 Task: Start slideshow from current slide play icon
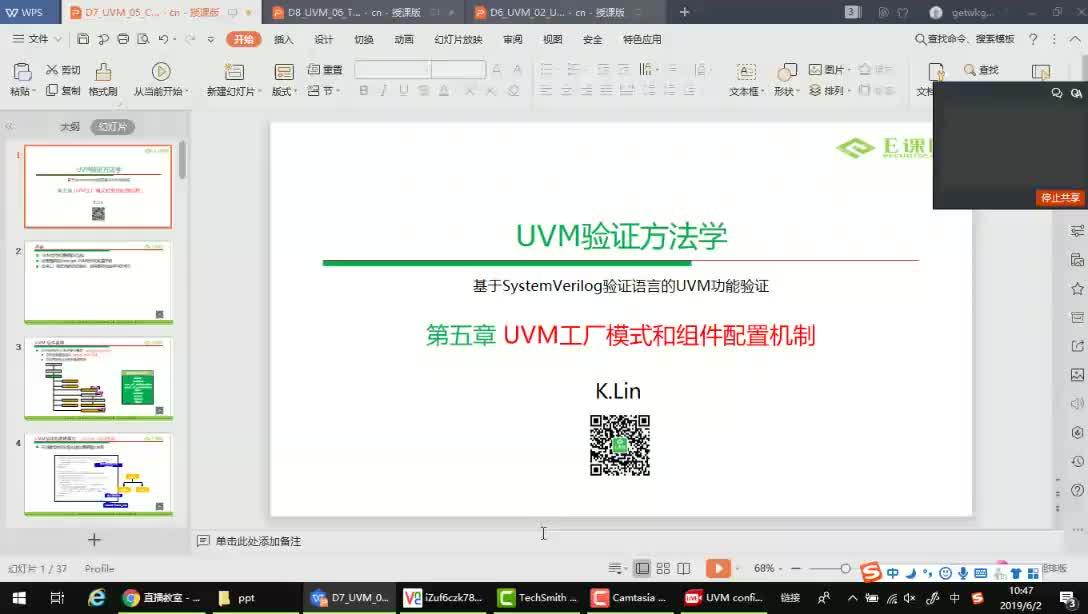coord(161,71)
